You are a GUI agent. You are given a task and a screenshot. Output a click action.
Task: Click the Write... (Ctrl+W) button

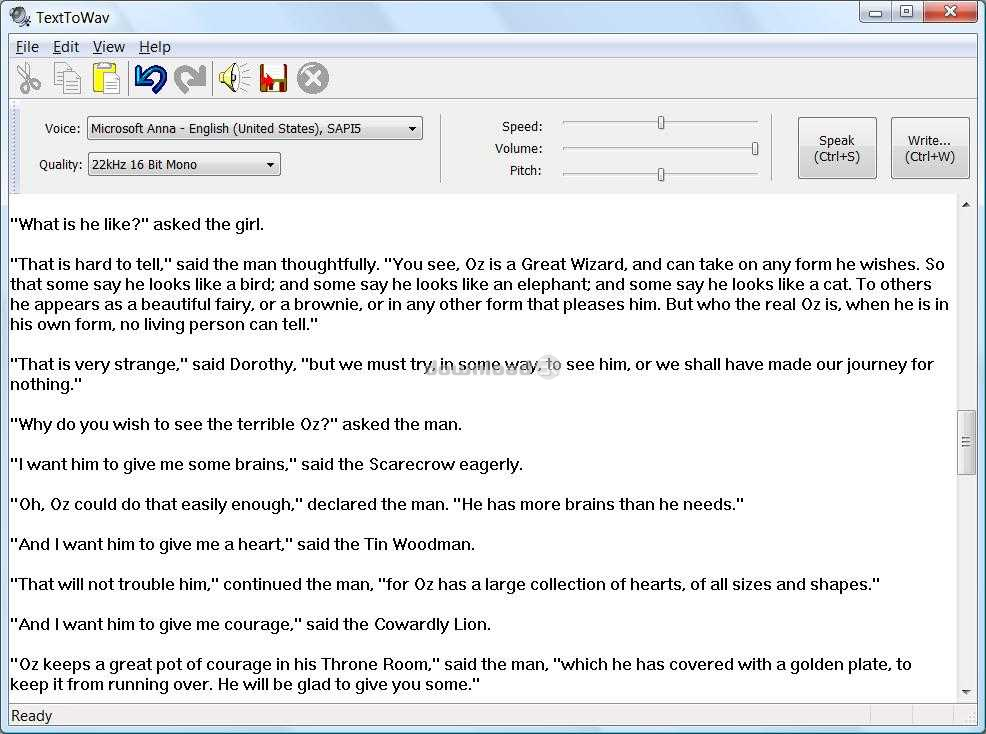(930, 148)
